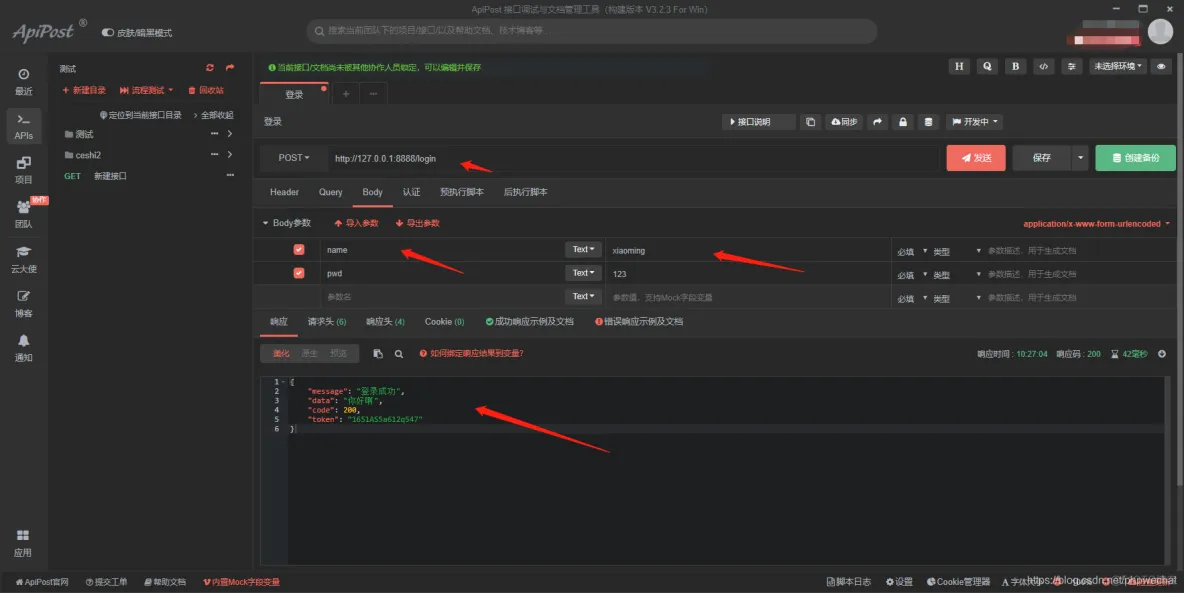1184x593 pixels.
Task: Click the red 发送 send button
Action: (976, 158)
